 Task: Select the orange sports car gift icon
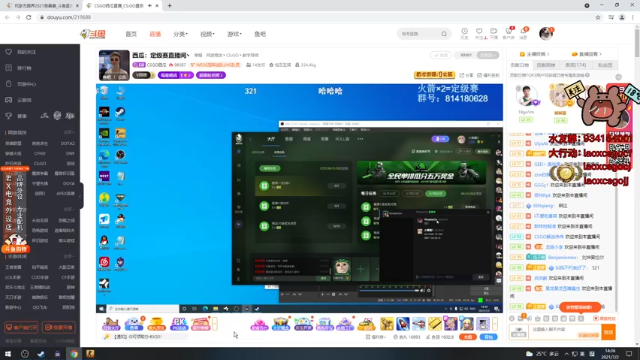366,324
